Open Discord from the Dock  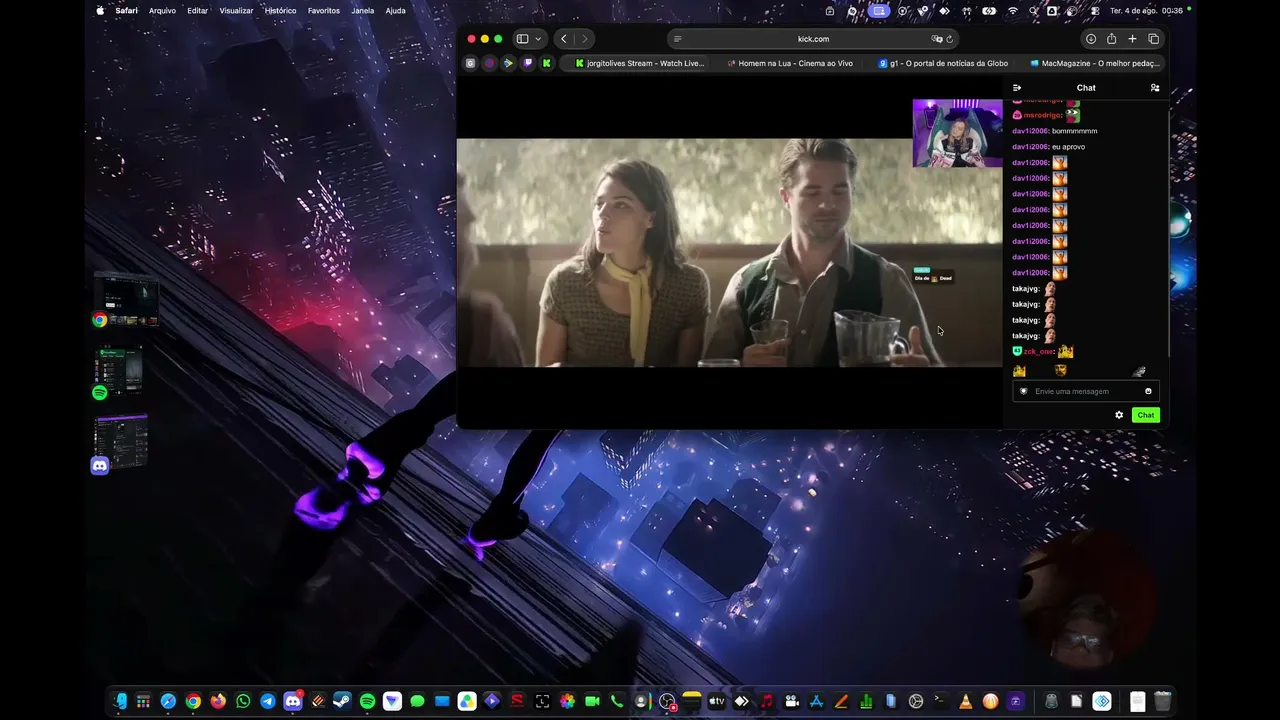click(x=293, y=702)
